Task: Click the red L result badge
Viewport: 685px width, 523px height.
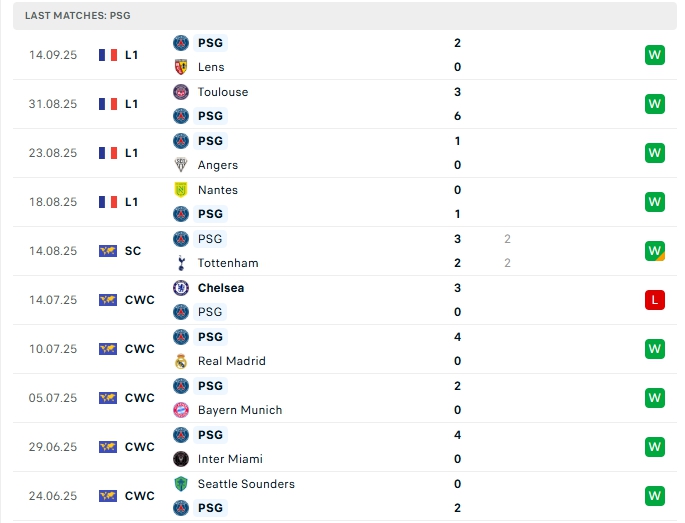Action: click(655, 300)
